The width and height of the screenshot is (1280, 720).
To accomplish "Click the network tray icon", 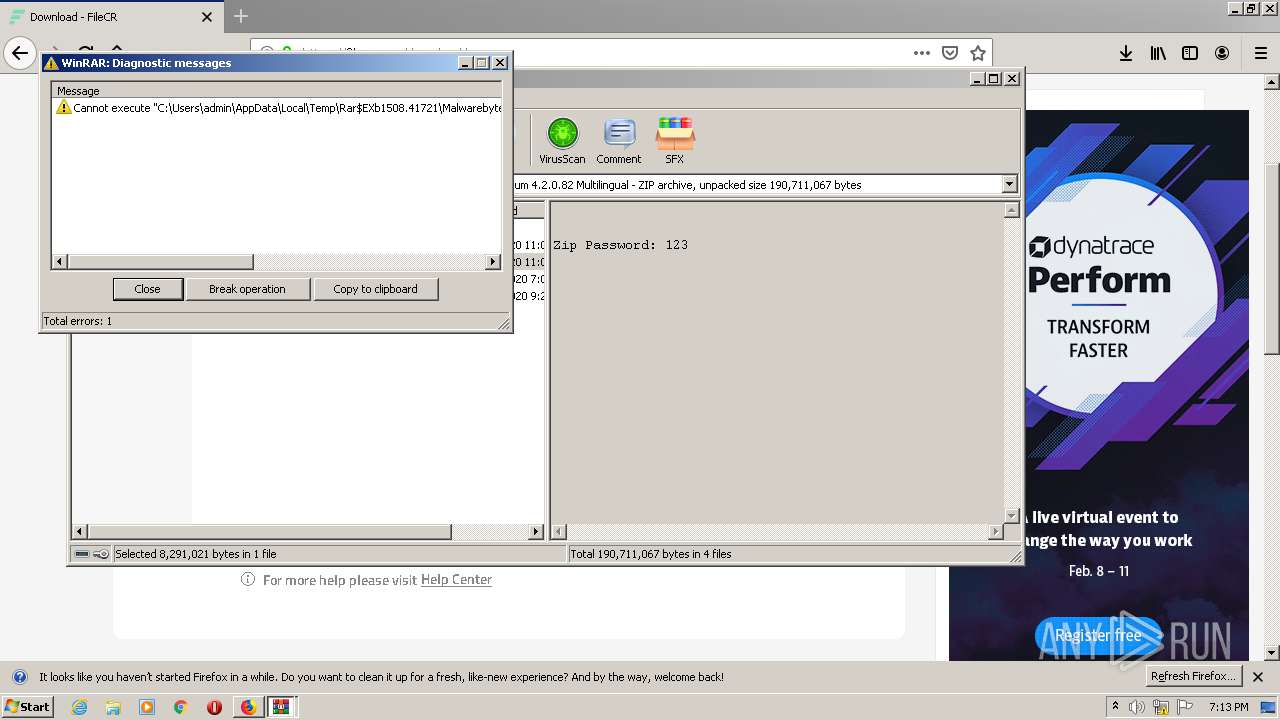I will pos(1161,707).
